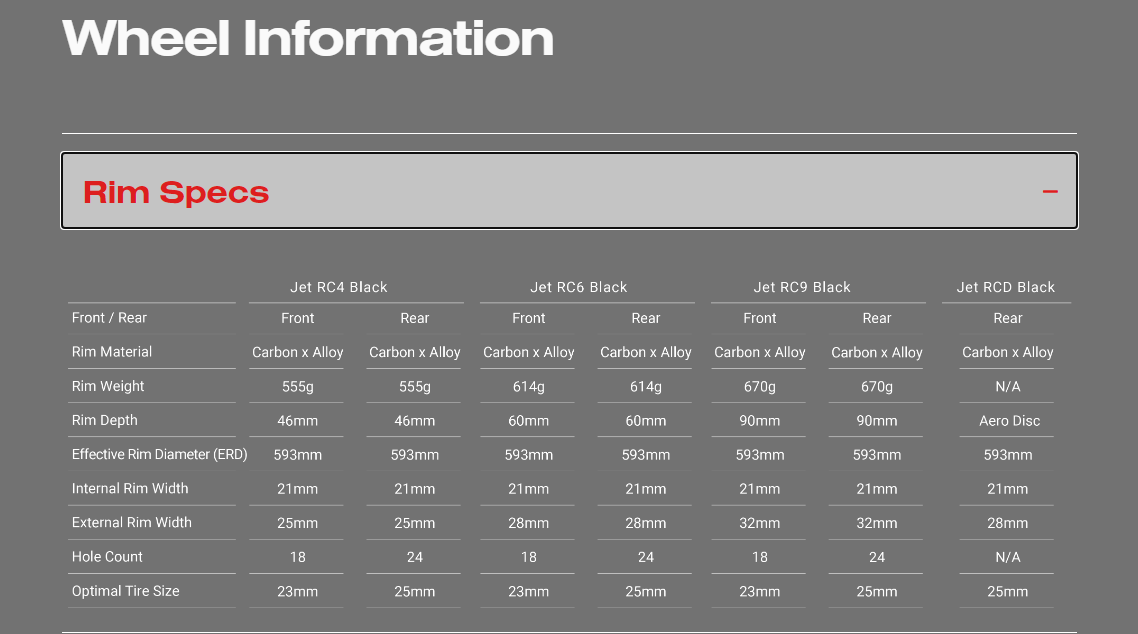
Task: Click the Jet RC4 Black front 555g cell
Action: [297, 387]
